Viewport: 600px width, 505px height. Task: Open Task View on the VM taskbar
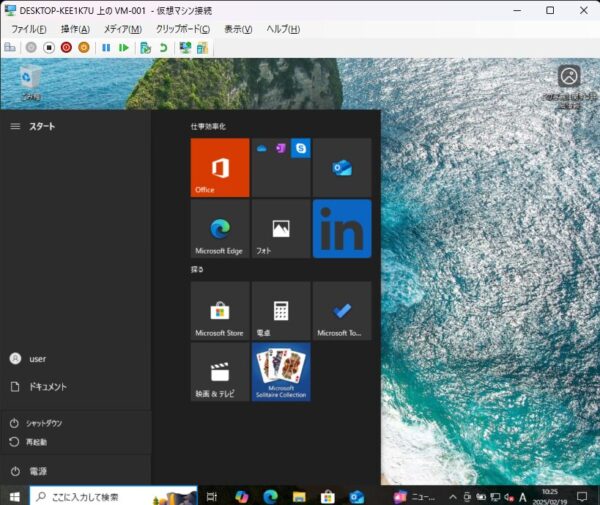[x=212, y=497]
